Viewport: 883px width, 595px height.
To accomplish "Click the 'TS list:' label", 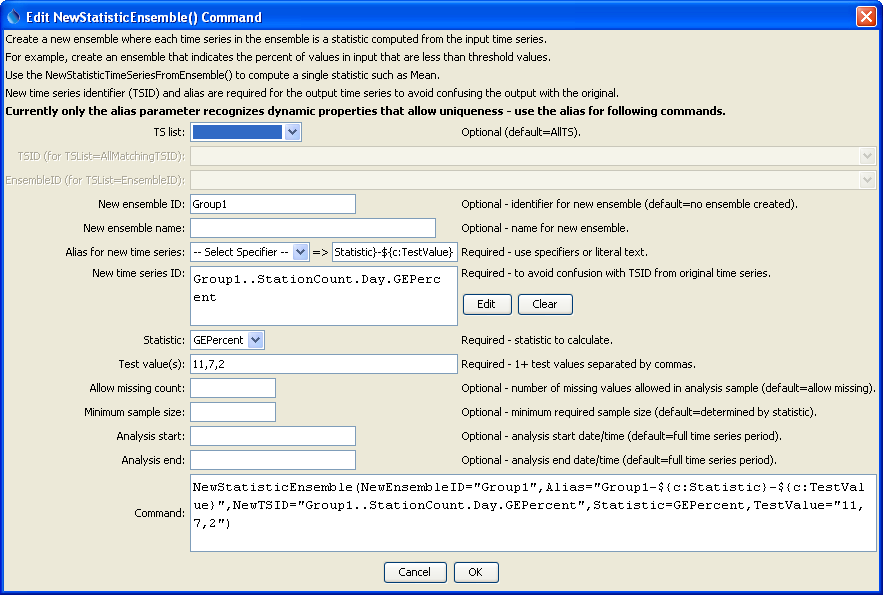I will click(x=169, y=132).
